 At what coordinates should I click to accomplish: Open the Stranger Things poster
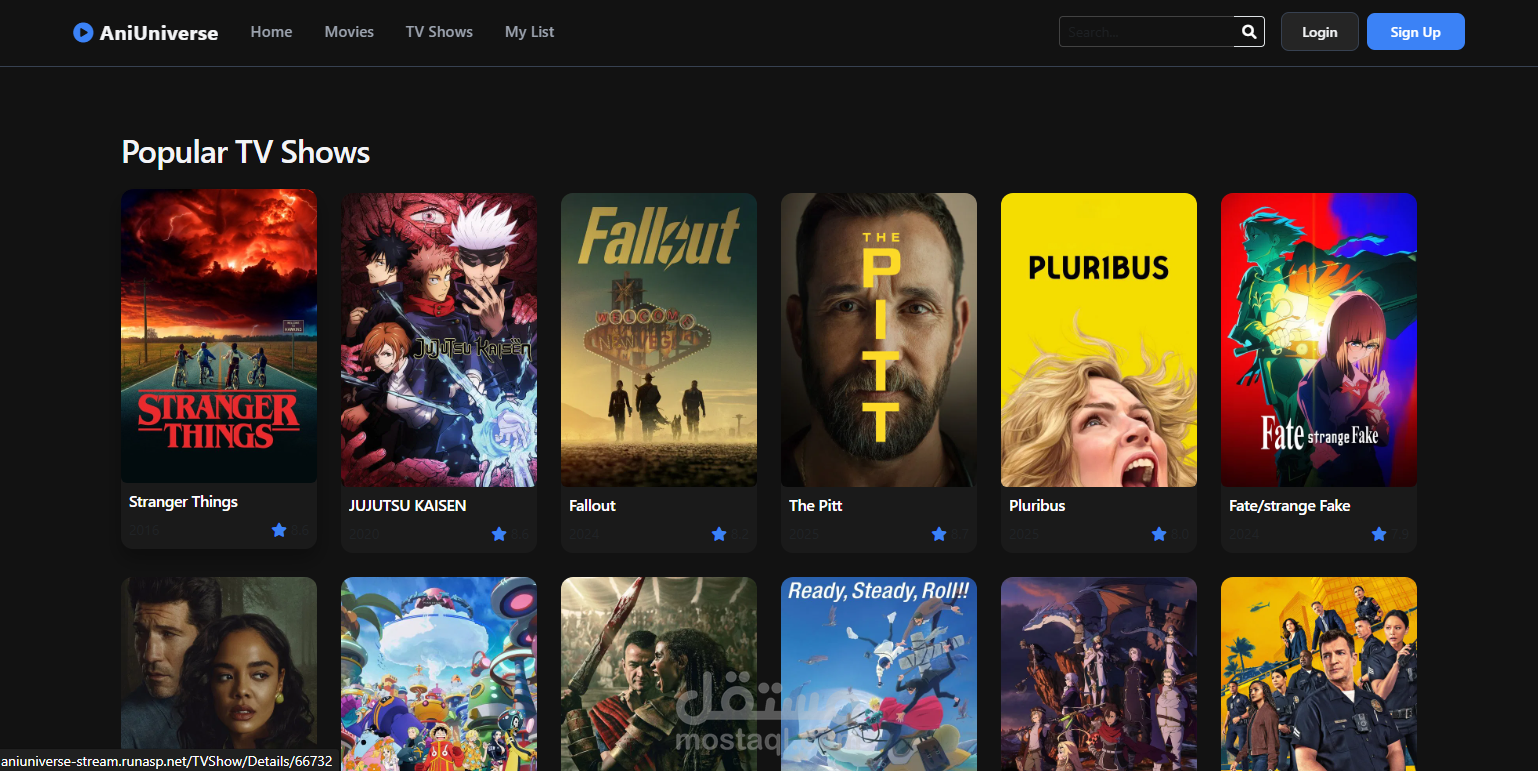pyautogui.click(x=219, y=336)
